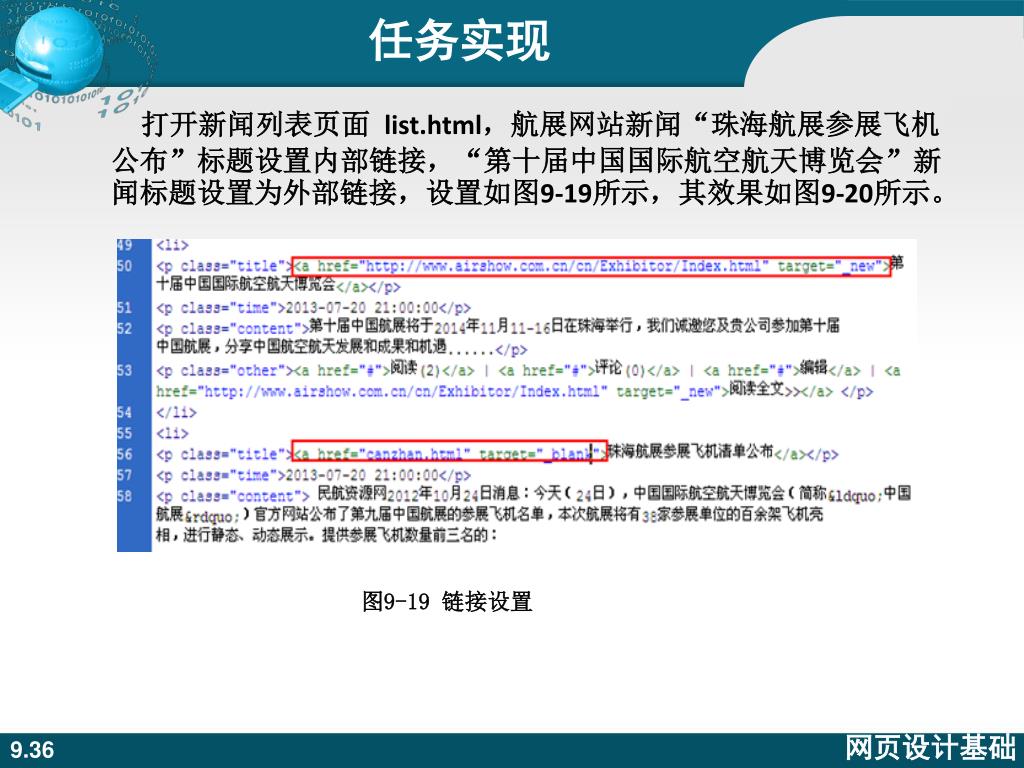
Task: Click the 阅读全文>> link text in the code
Action: click(x=764, y=390)
